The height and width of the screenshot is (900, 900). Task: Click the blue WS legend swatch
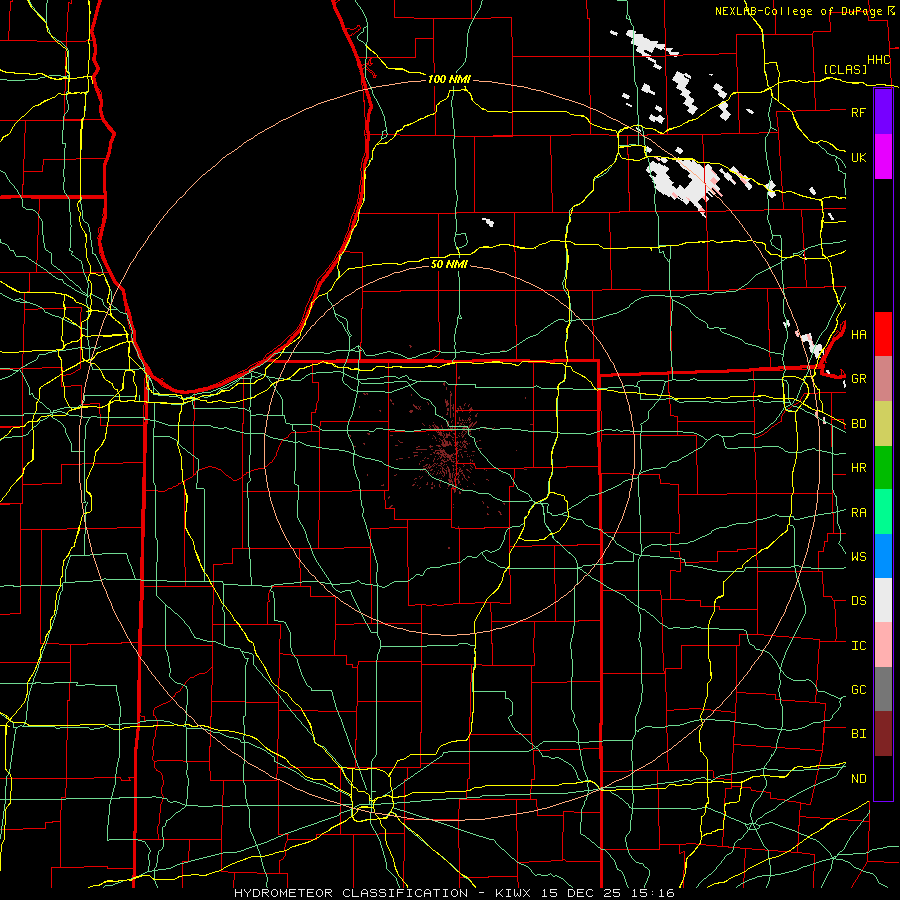pyautogui.click(x=883, y=556)
